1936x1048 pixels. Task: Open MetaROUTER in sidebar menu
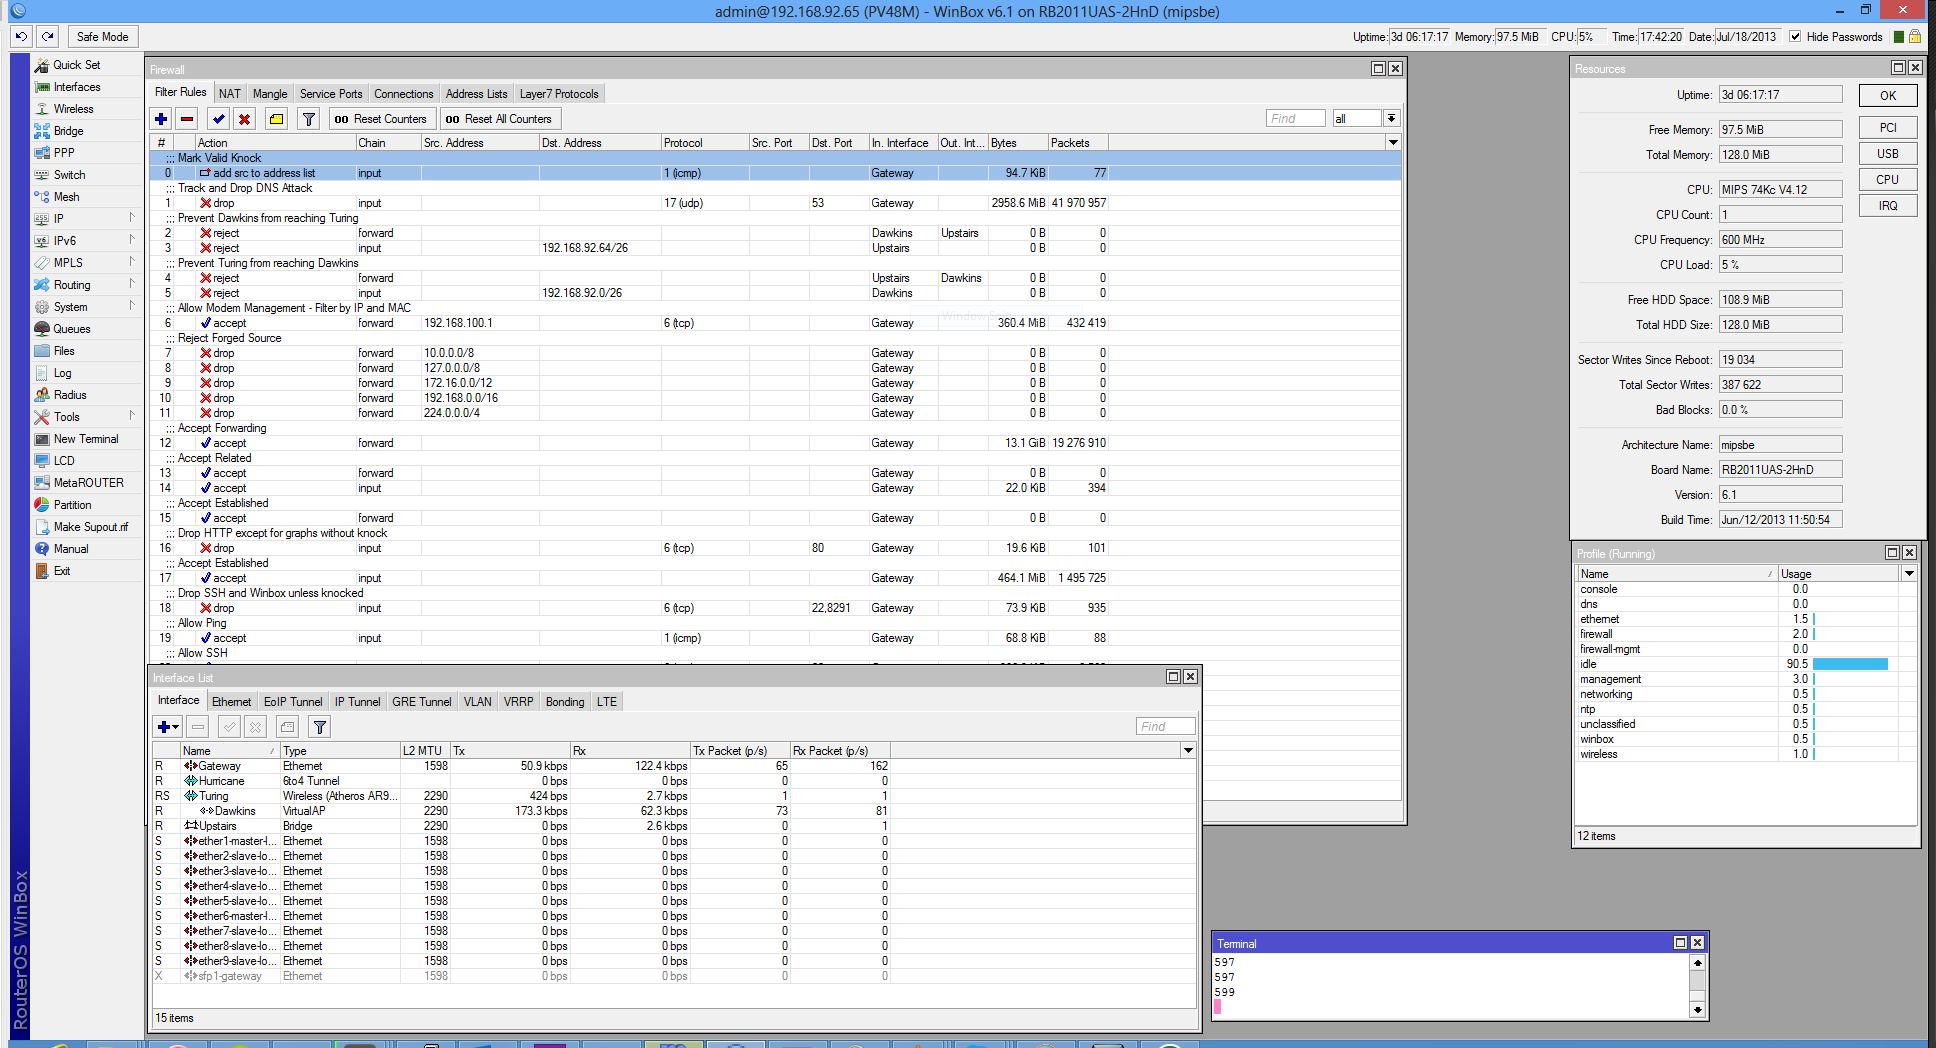(88, 483)
